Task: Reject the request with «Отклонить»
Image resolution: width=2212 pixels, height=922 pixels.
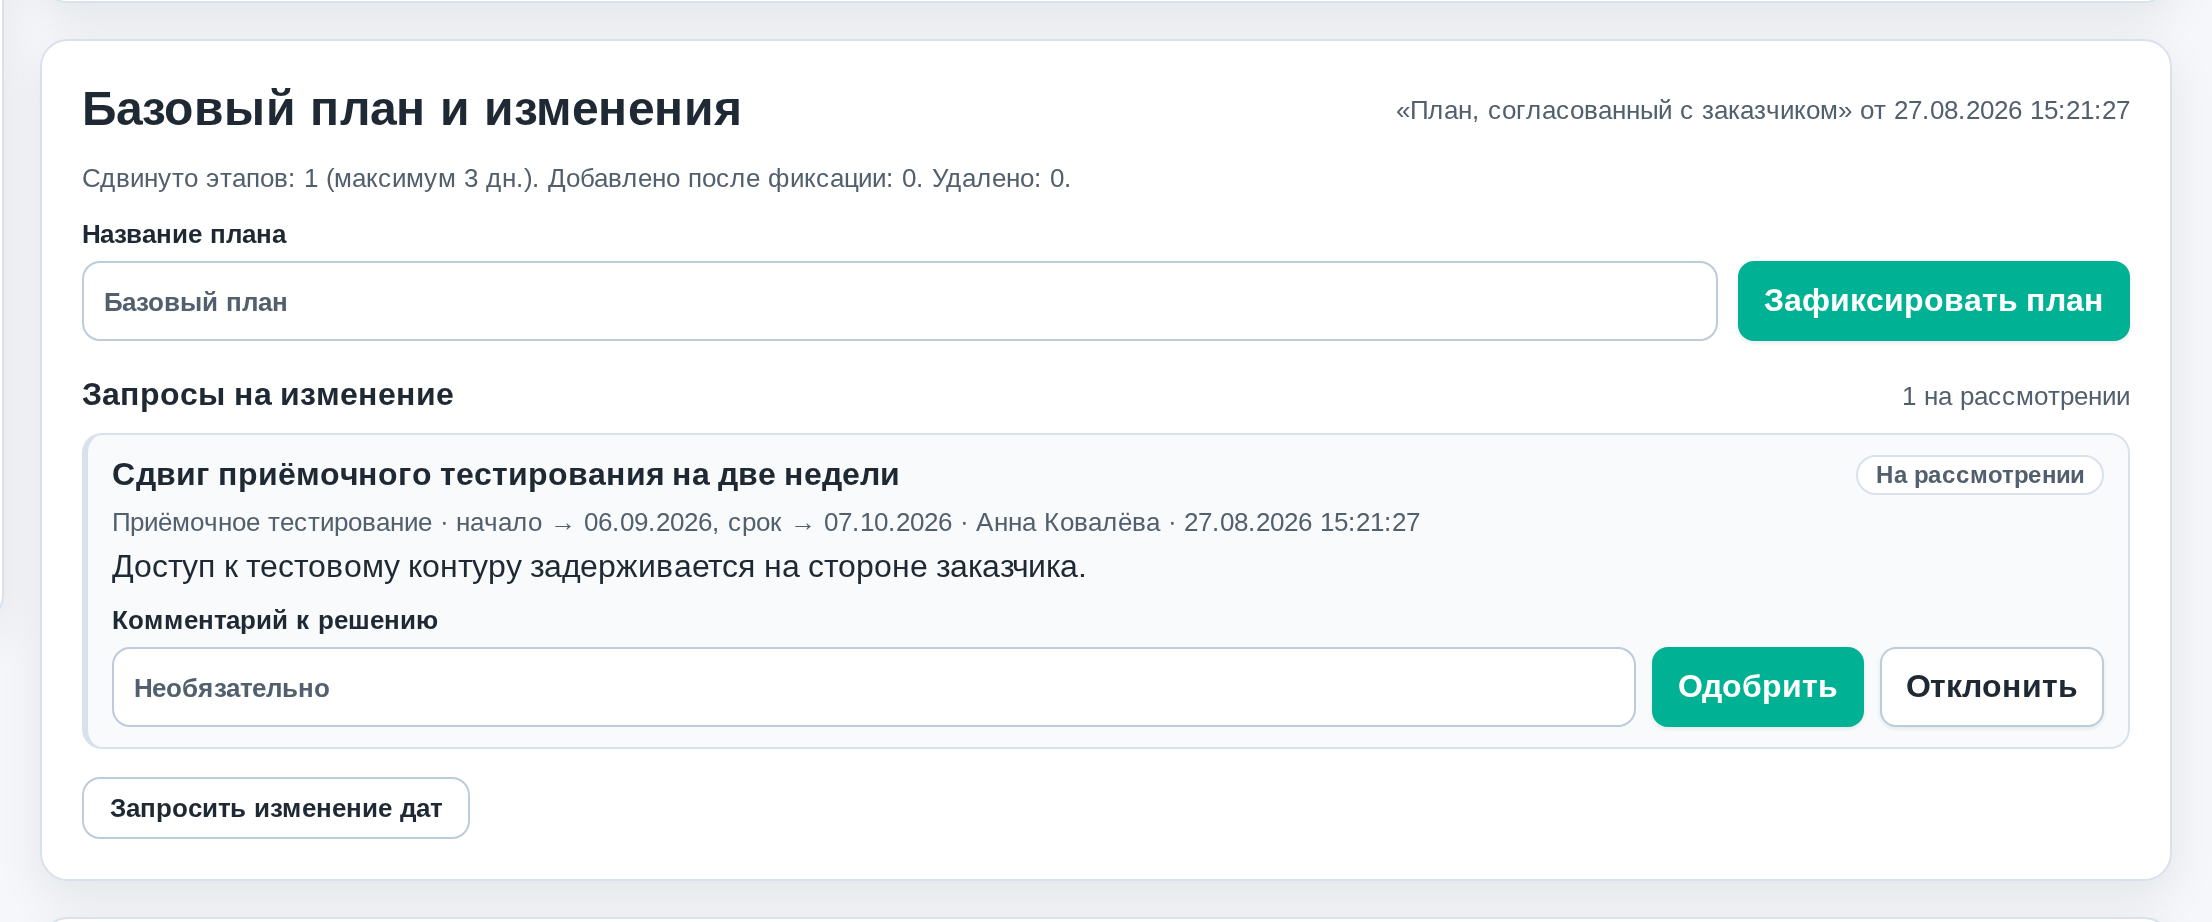Action: point(1991,687)
